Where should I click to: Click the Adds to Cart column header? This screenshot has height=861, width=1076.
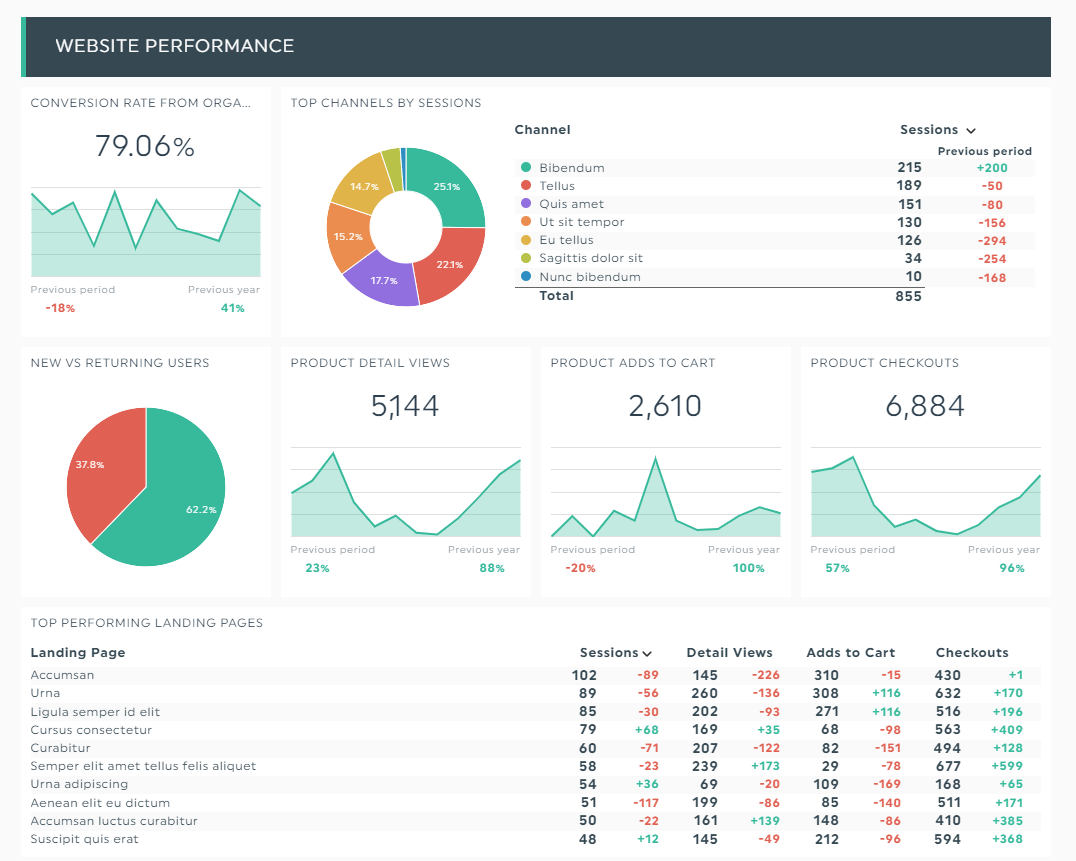pos(850,652)
